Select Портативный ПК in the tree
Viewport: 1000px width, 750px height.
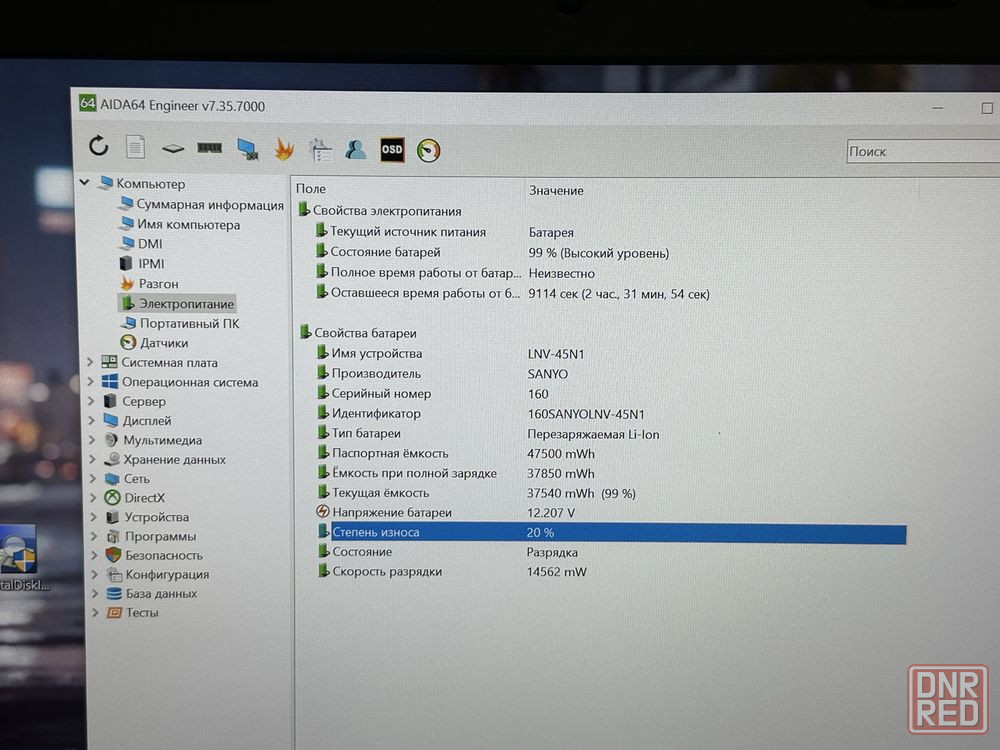(x=180, y=323)
